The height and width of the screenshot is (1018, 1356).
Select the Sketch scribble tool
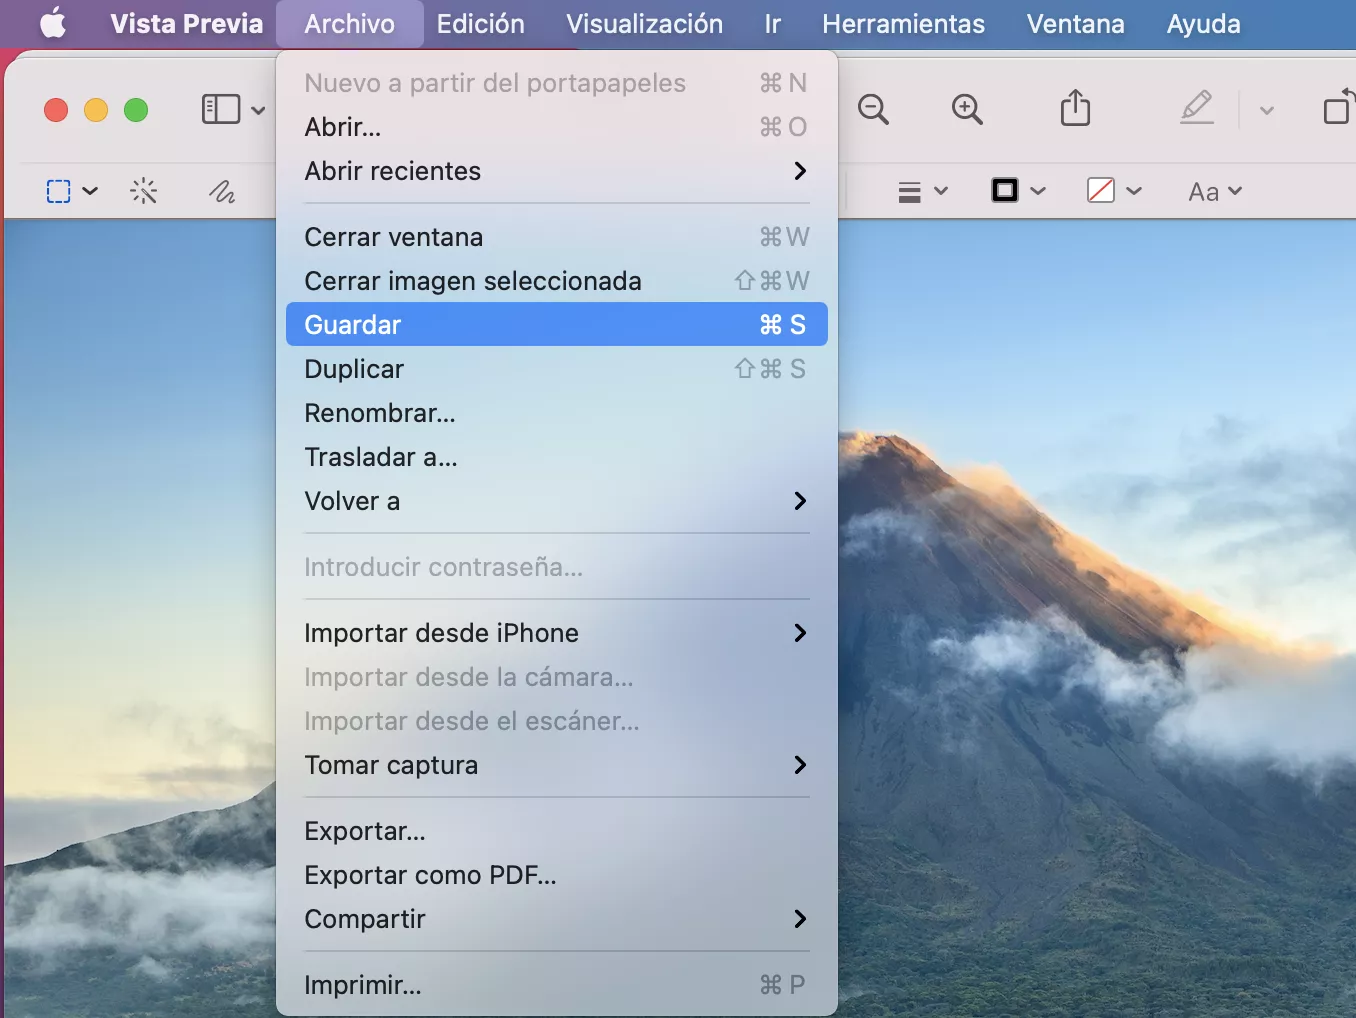[x=221, y=191]
